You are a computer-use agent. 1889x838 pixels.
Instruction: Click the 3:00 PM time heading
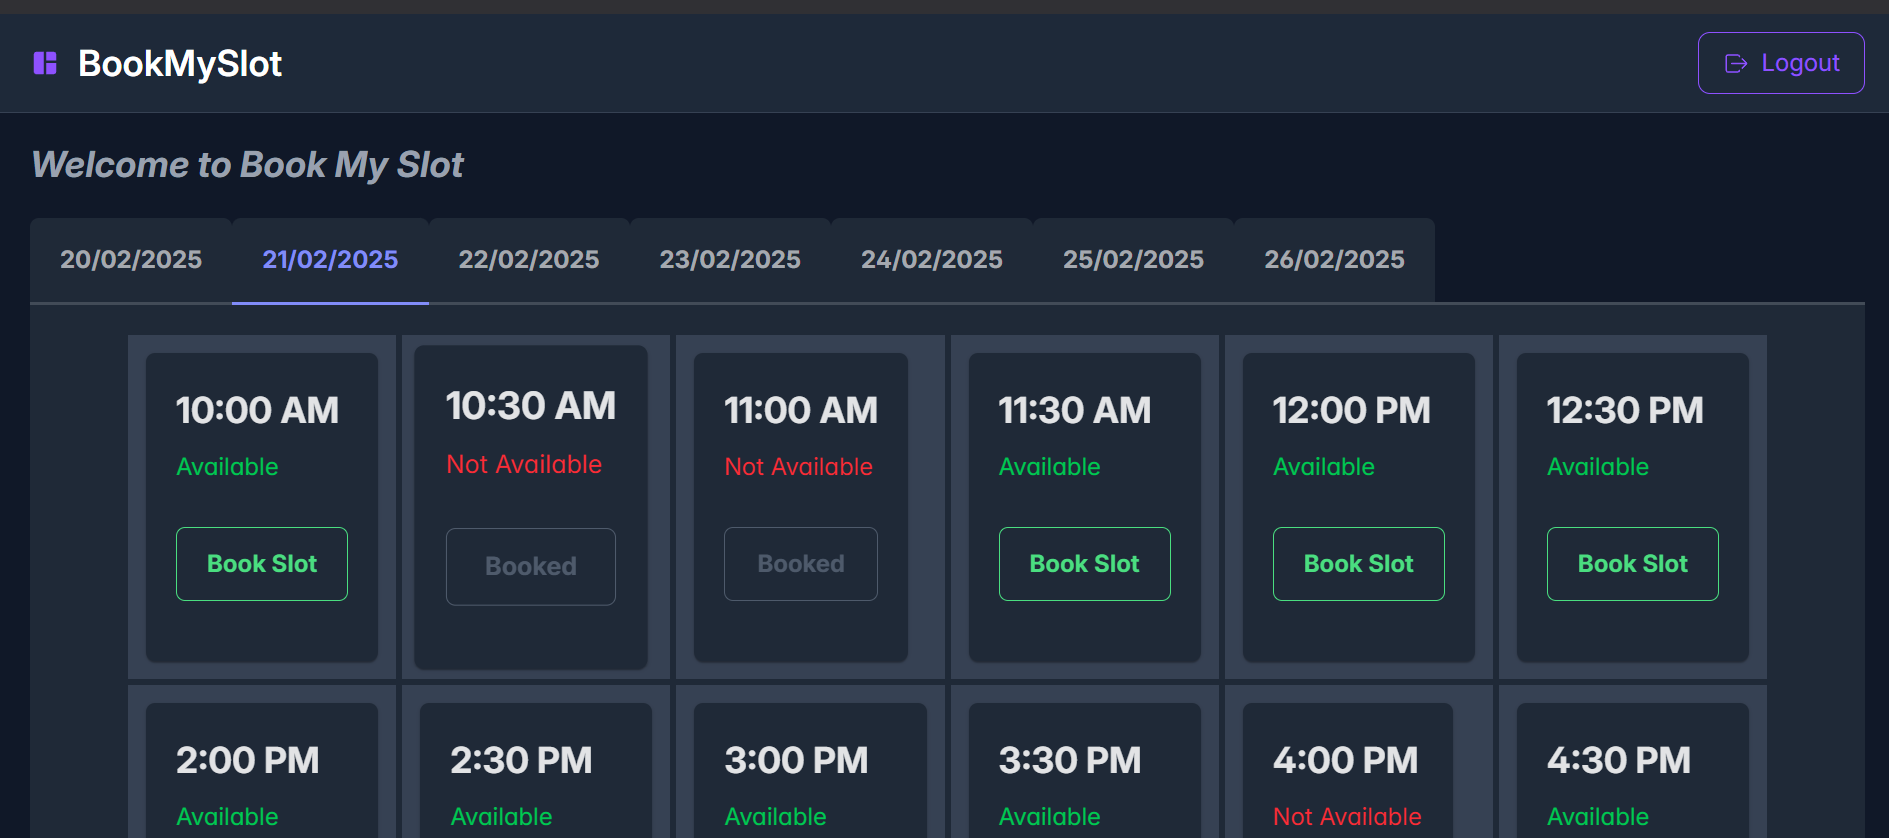pyautogui.click(x=796, y=760)
